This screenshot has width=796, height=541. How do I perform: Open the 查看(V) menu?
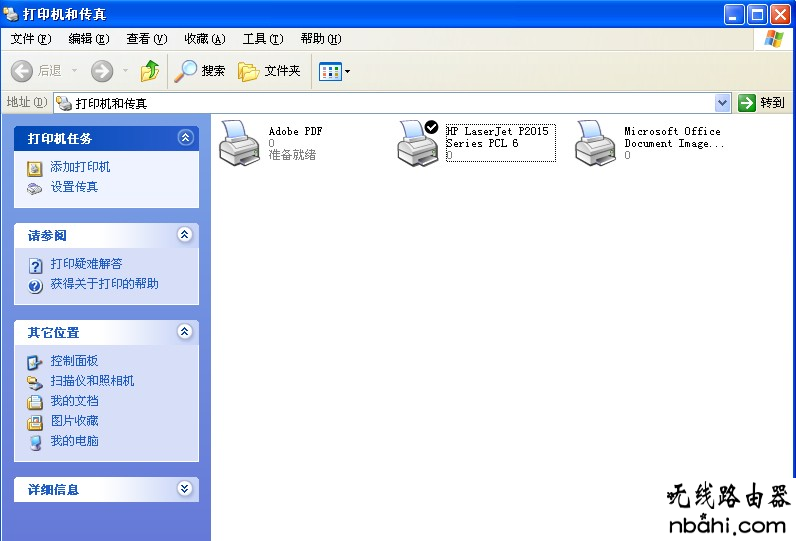(147, 39)
